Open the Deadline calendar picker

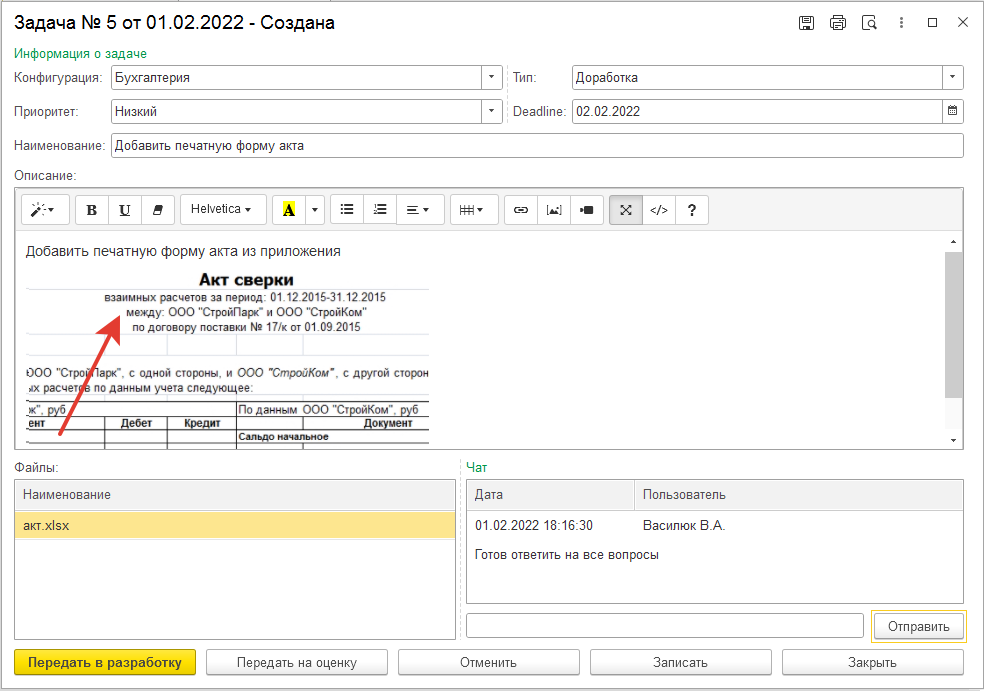952,111
